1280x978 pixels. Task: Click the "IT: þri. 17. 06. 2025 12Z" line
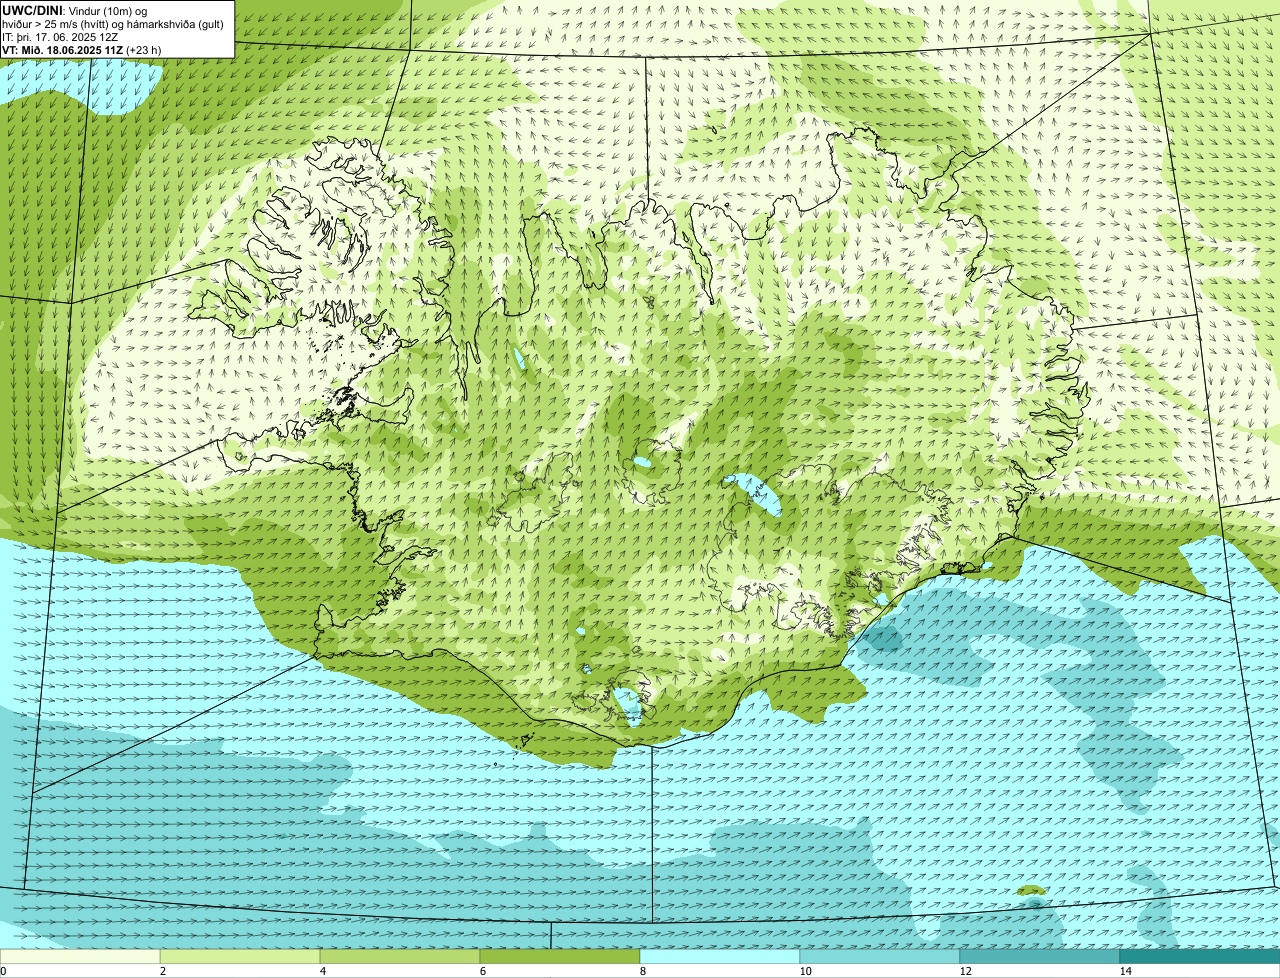61,37
